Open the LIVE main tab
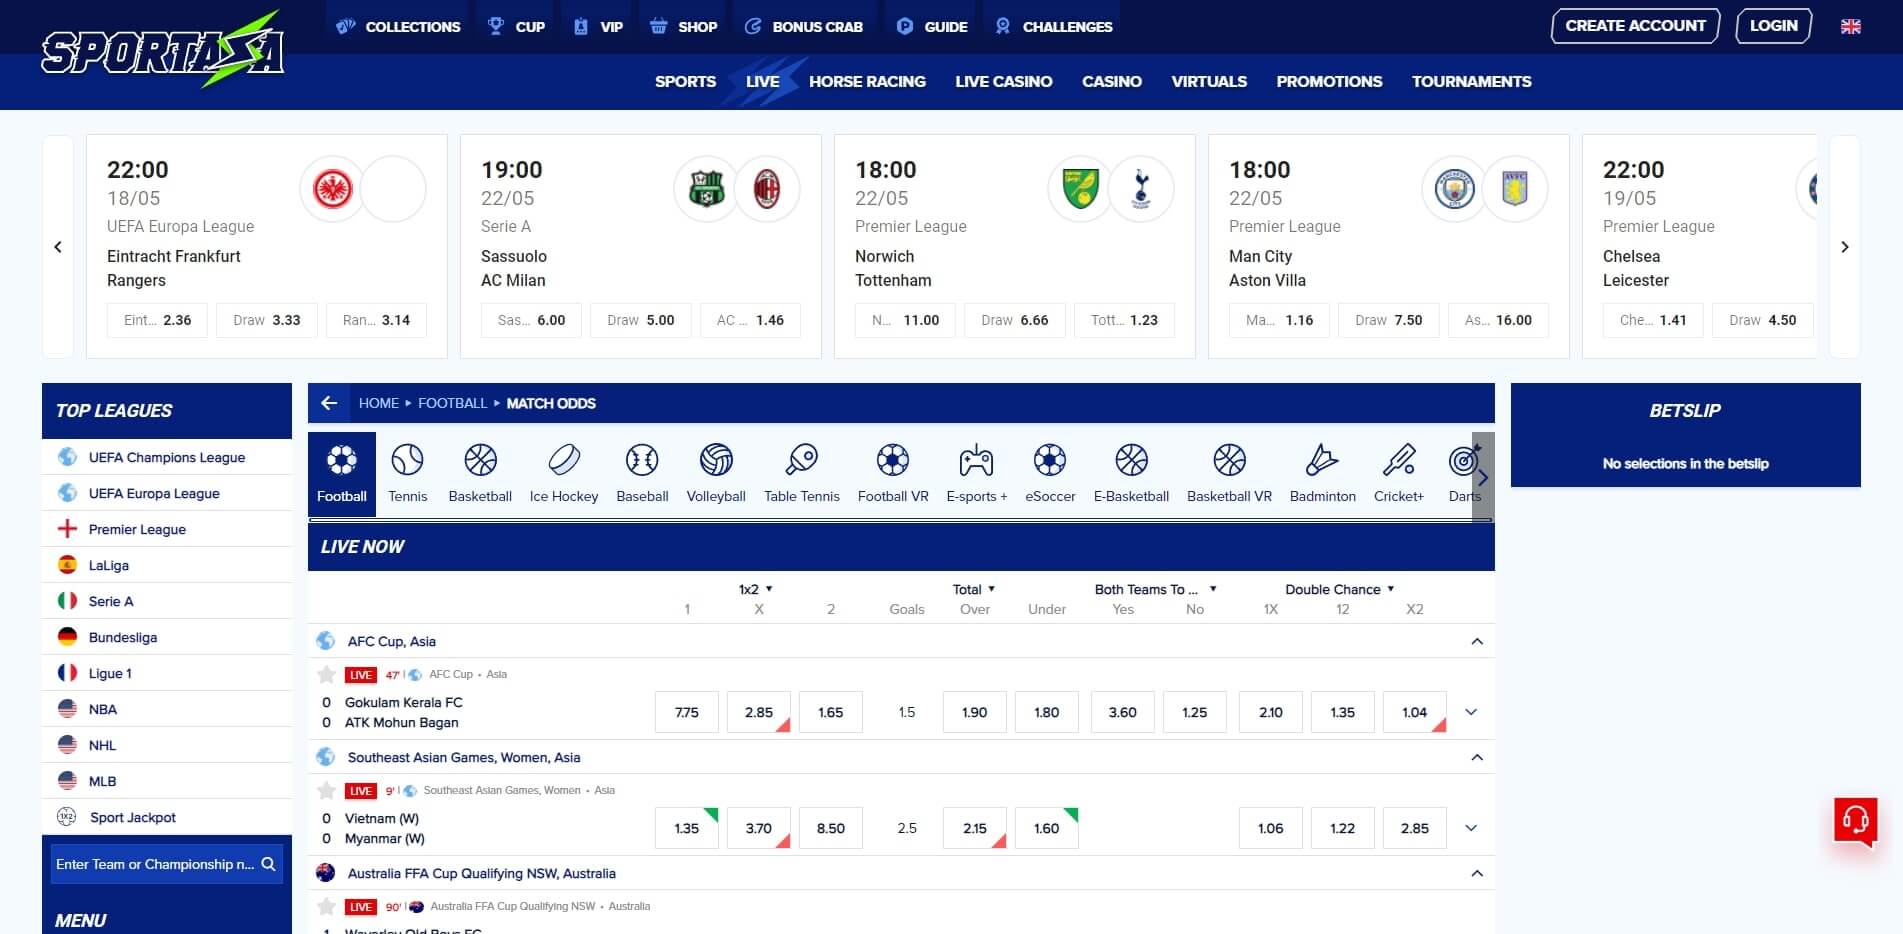This screenshot has height=934, width=1903. 762,81
